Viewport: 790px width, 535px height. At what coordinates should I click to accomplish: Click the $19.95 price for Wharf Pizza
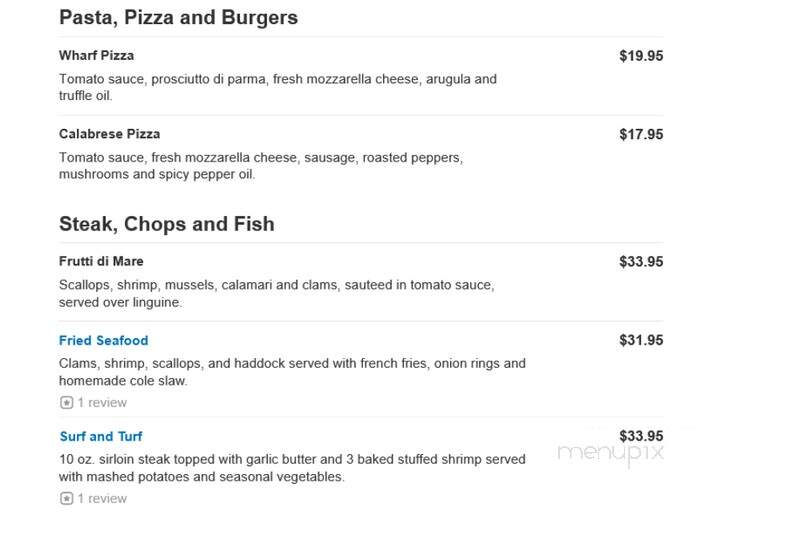(641, 56)
